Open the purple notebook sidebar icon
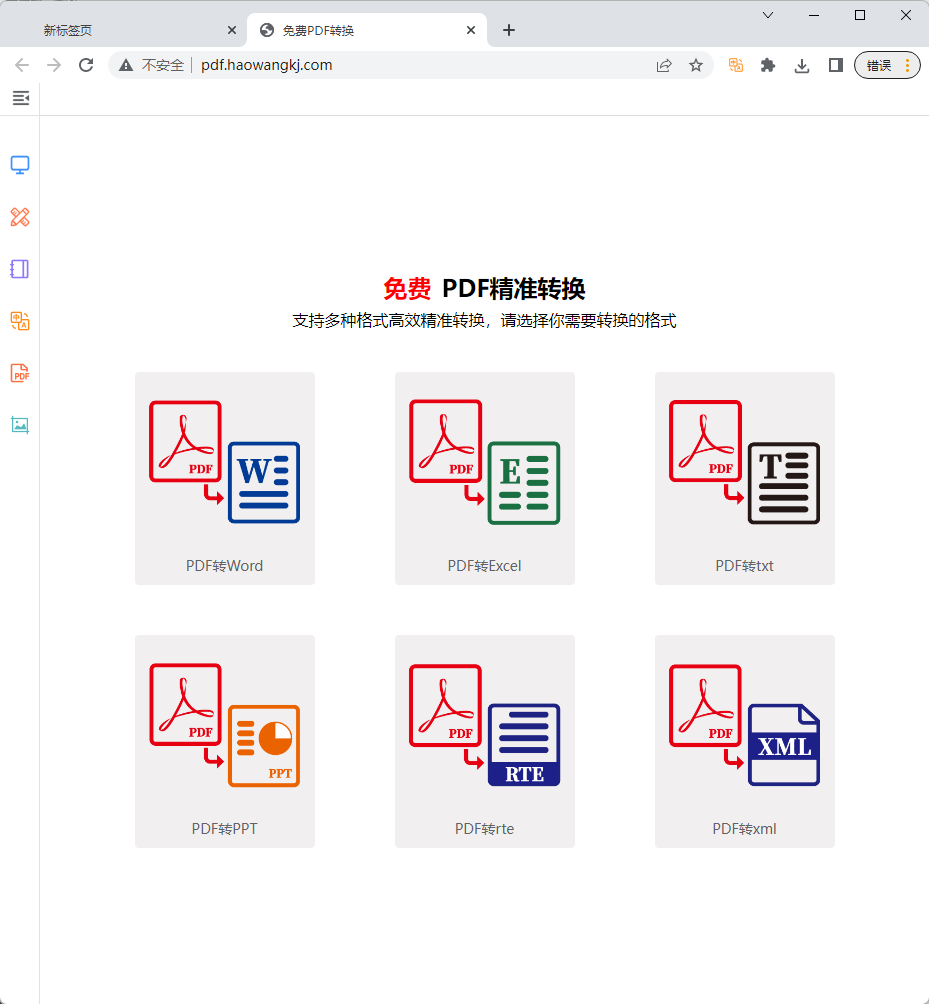 [x=20, y=269]
